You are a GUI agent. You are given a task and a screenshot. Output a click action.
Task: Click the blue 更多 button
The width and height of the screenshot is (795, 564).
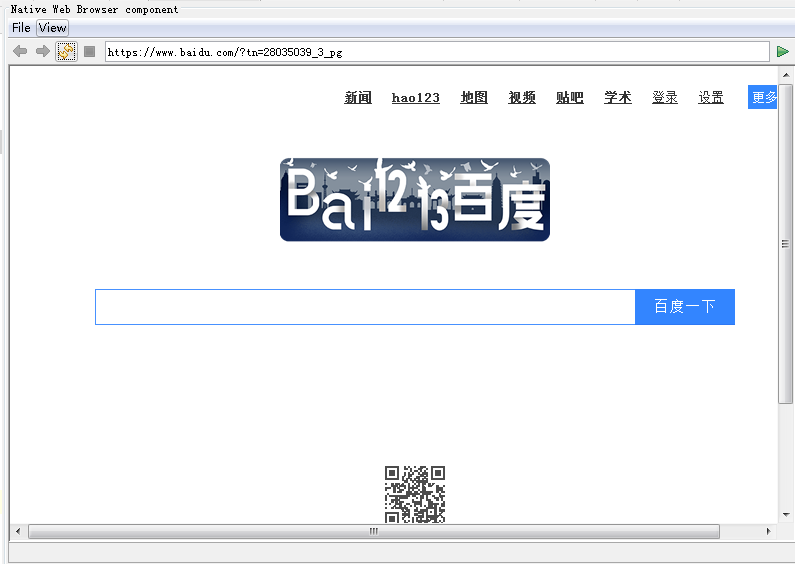763,97
